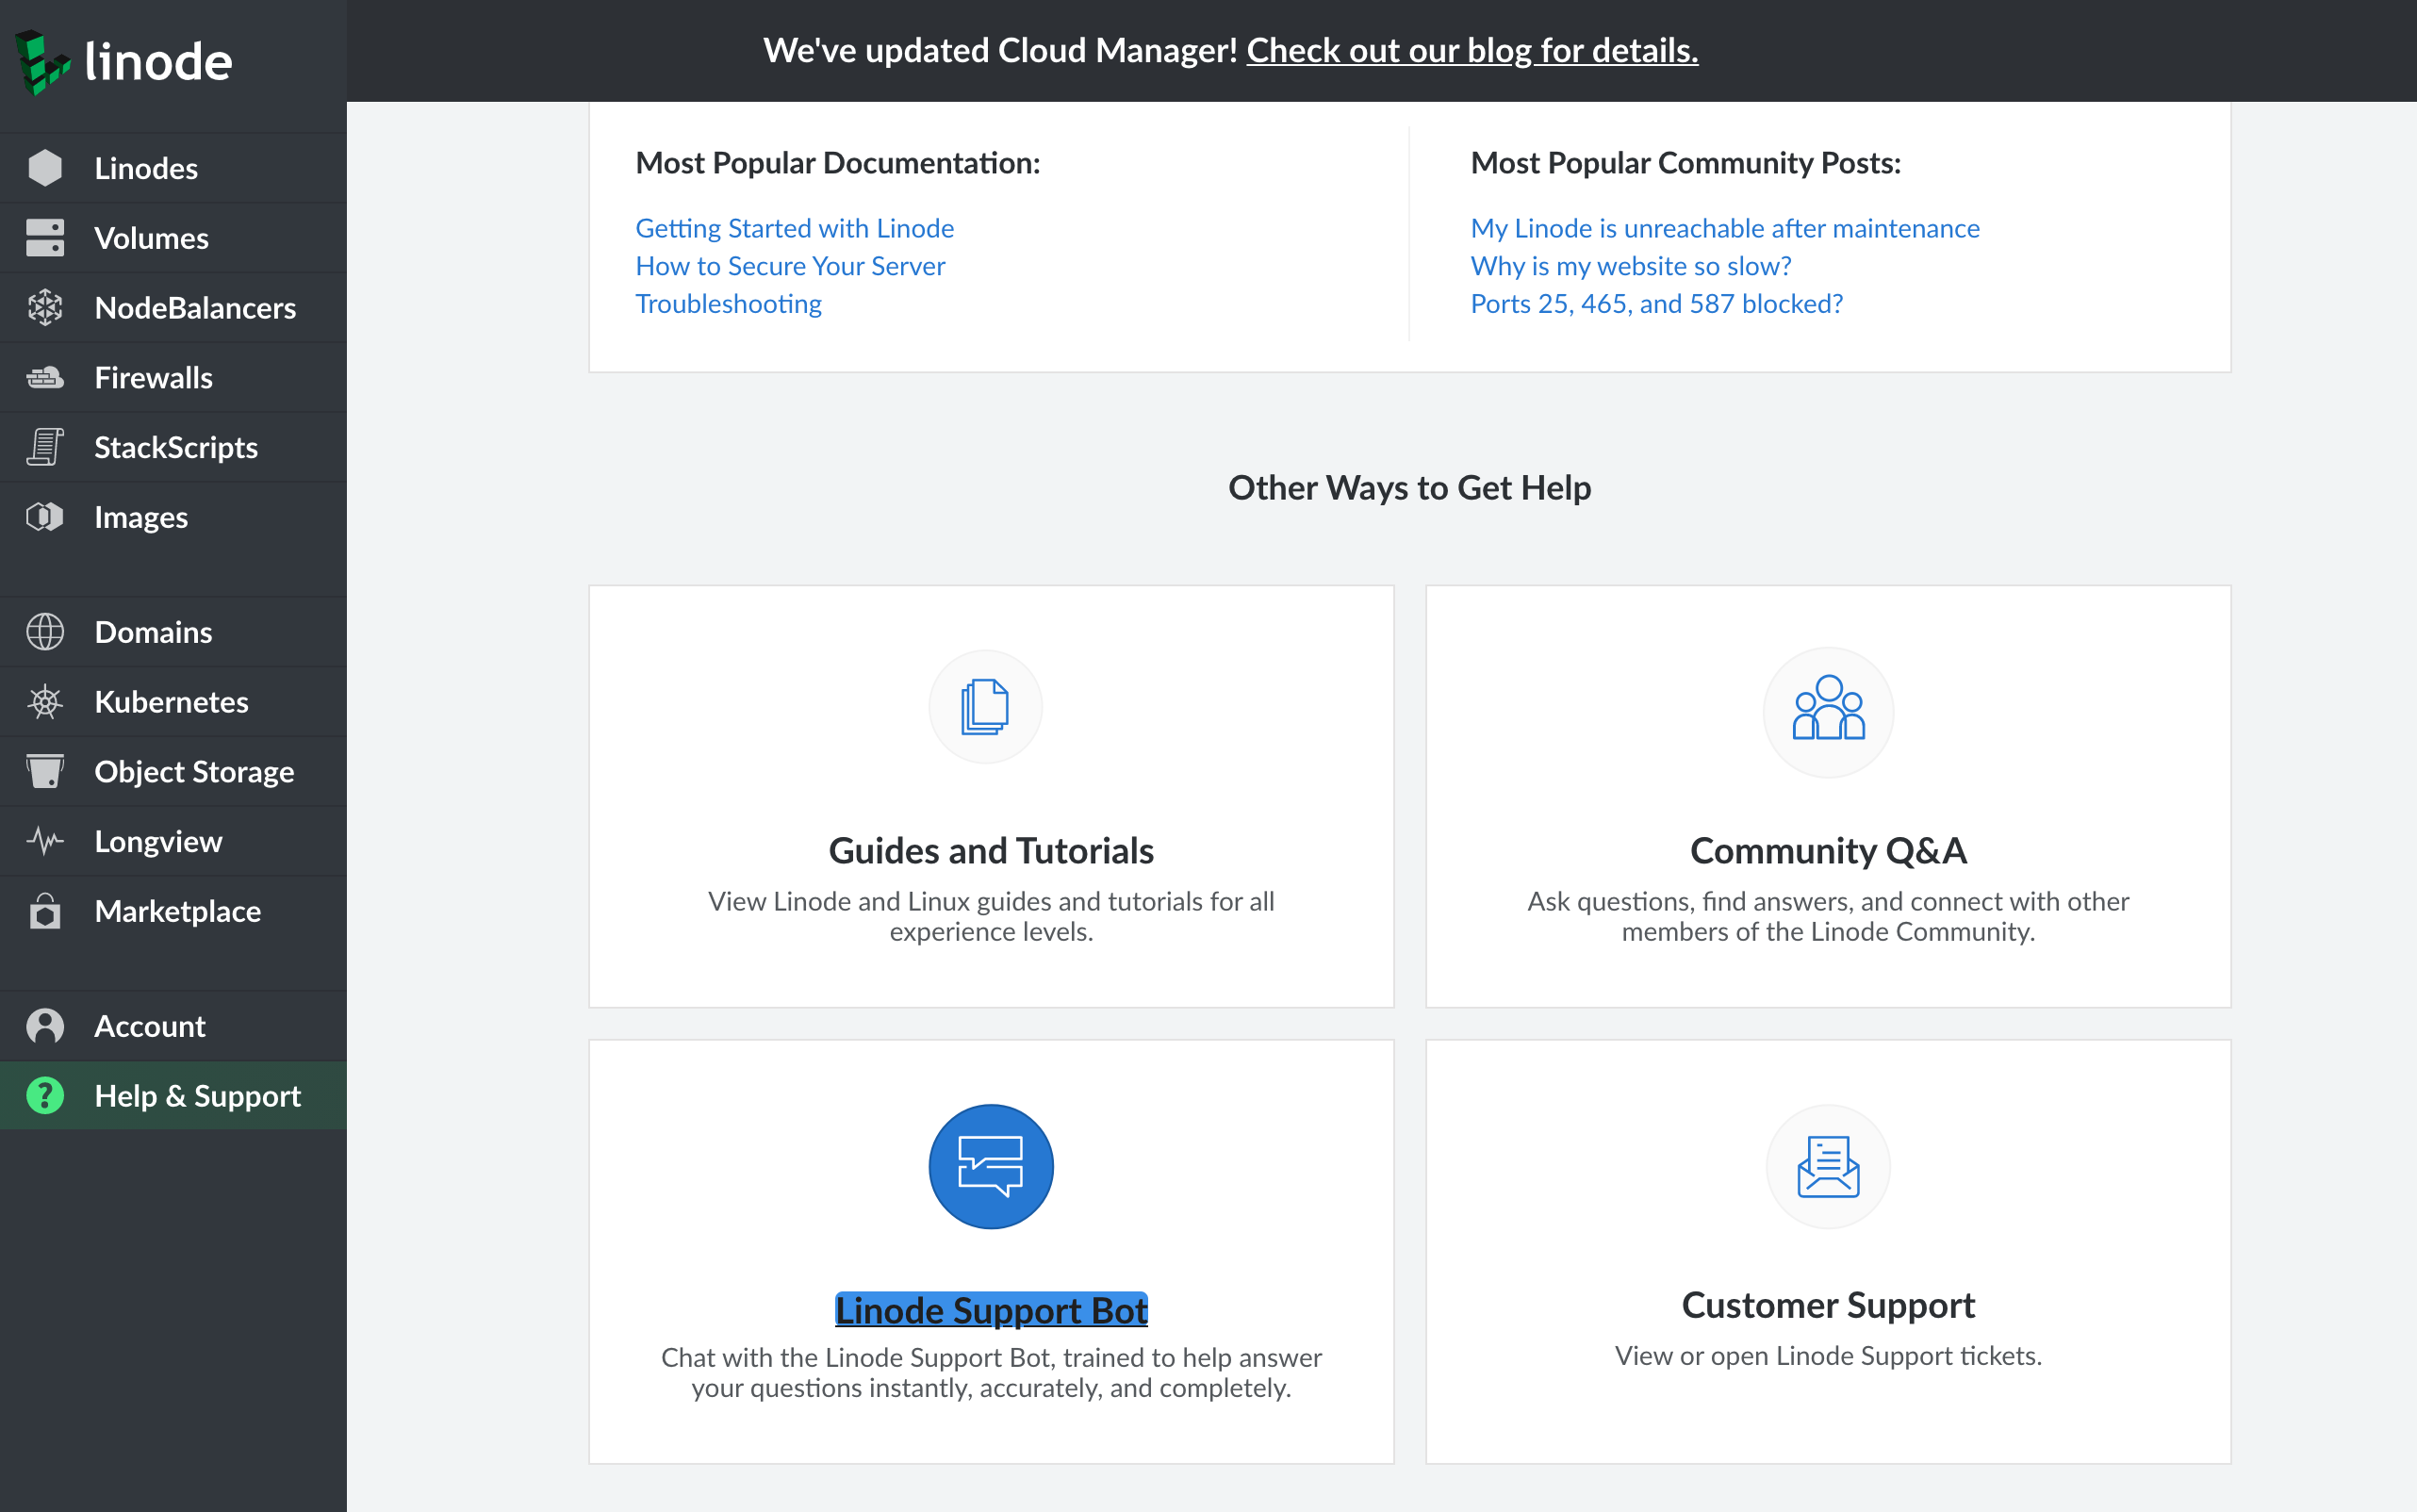Click Getting Started with Linode link
The width and height of the screenshot is (2417, 1512).
(x=793, y=228)
